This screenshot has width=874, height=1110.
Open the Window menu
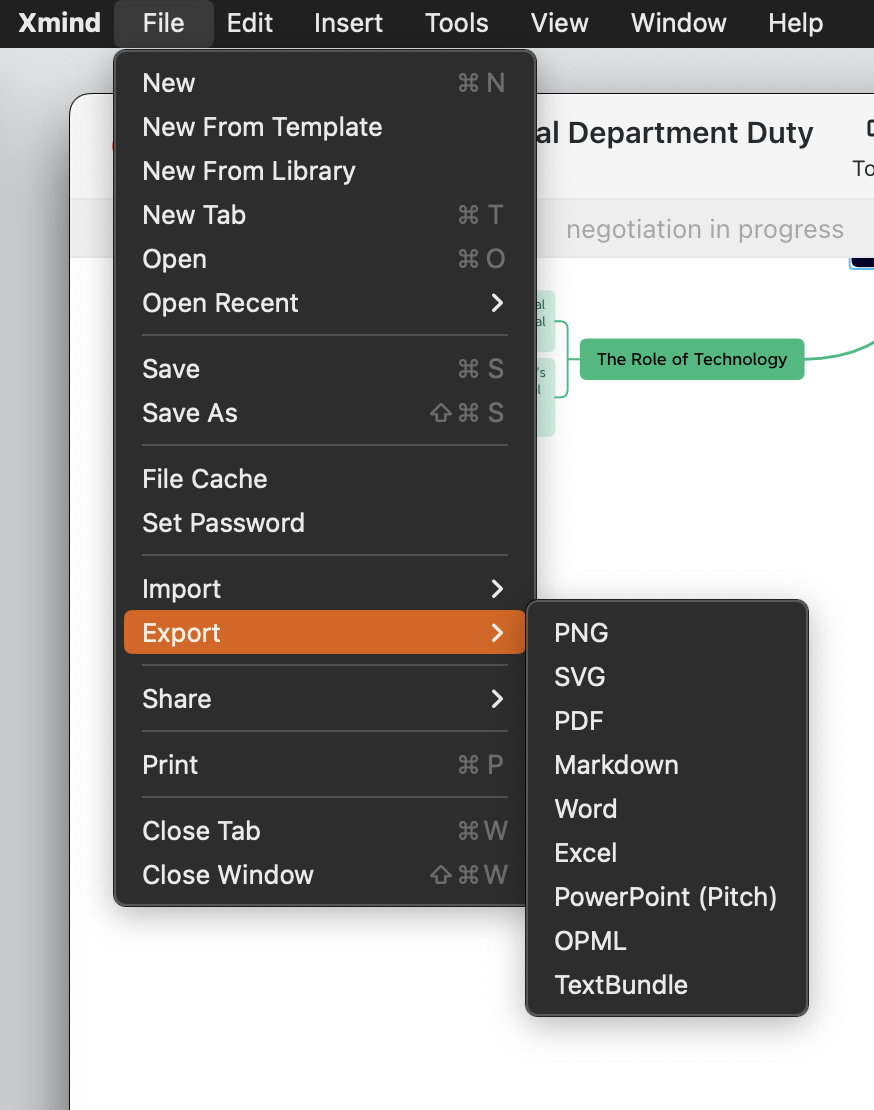[679, 23]
